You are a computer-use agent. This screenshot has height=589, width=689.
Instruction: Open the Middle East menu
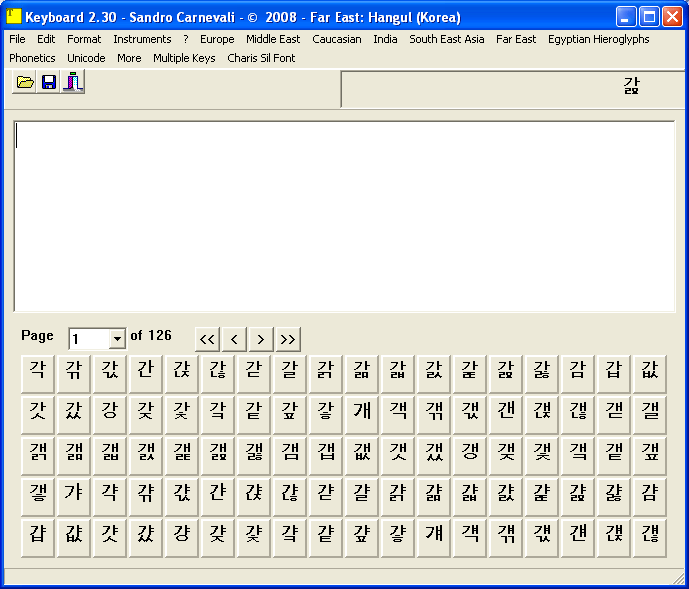(x=273, y=39)
